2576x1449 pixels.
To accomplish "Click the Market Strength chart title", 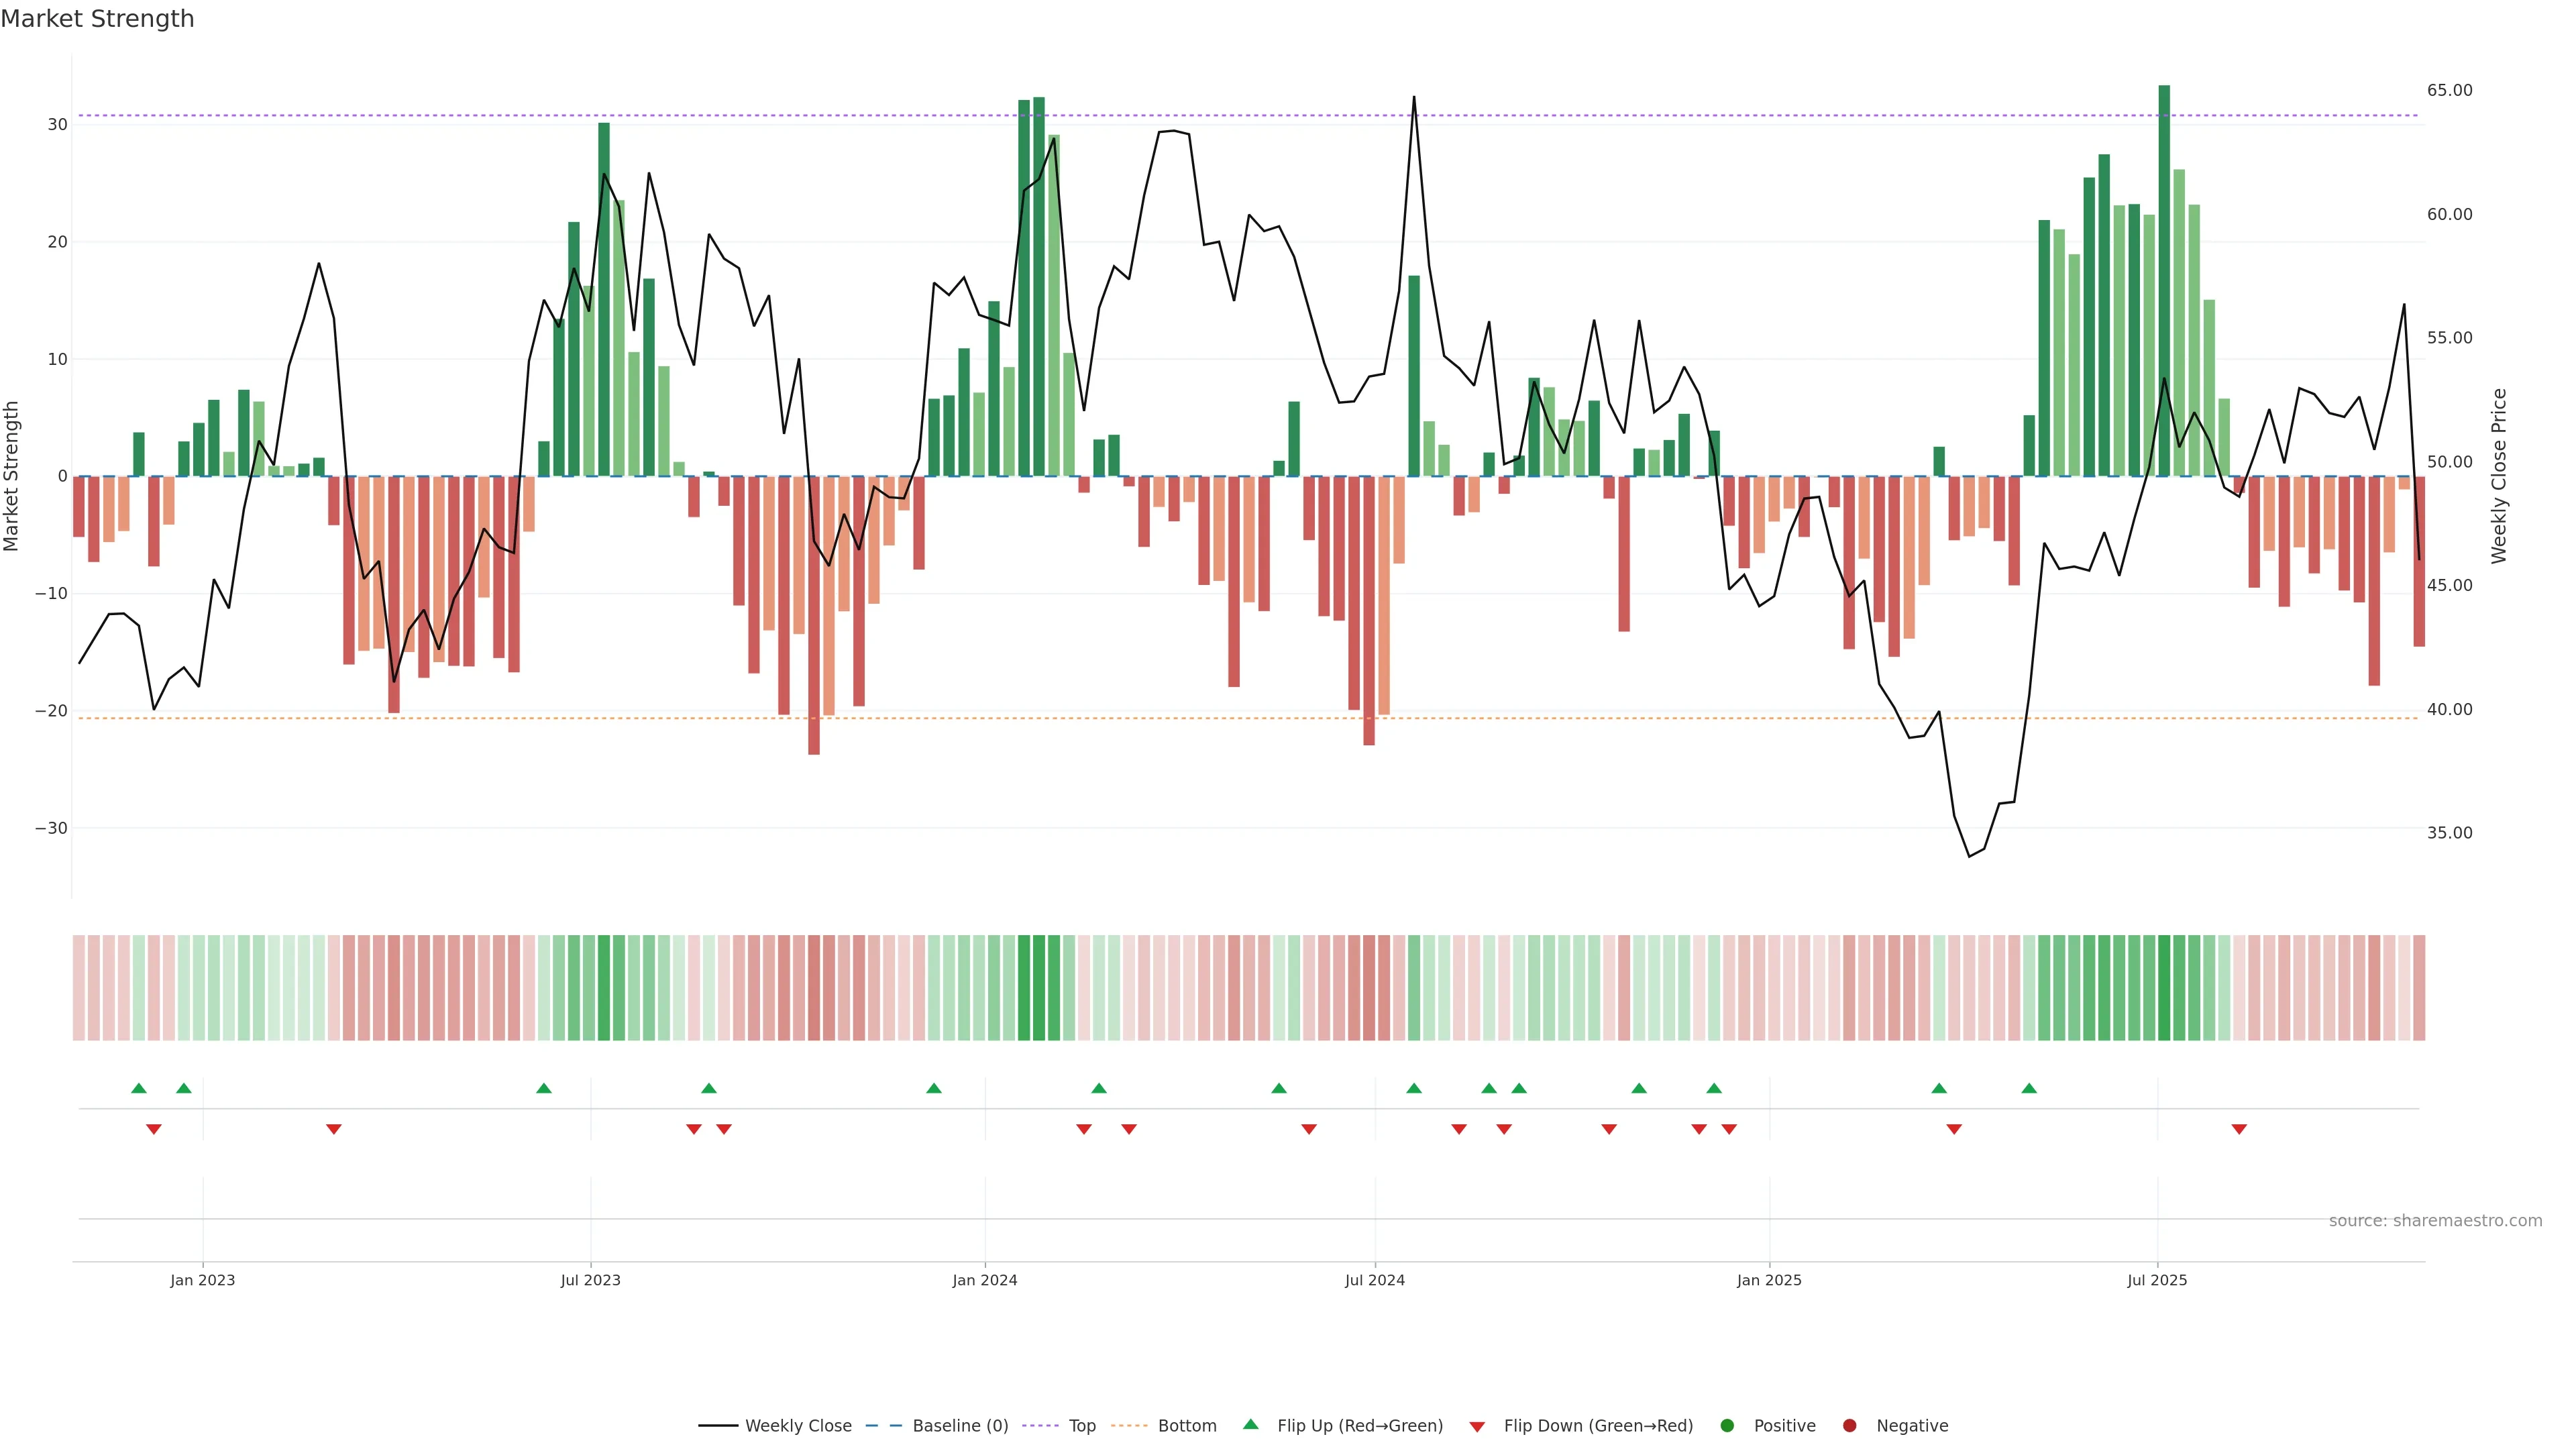I will [x=97, y=19].
